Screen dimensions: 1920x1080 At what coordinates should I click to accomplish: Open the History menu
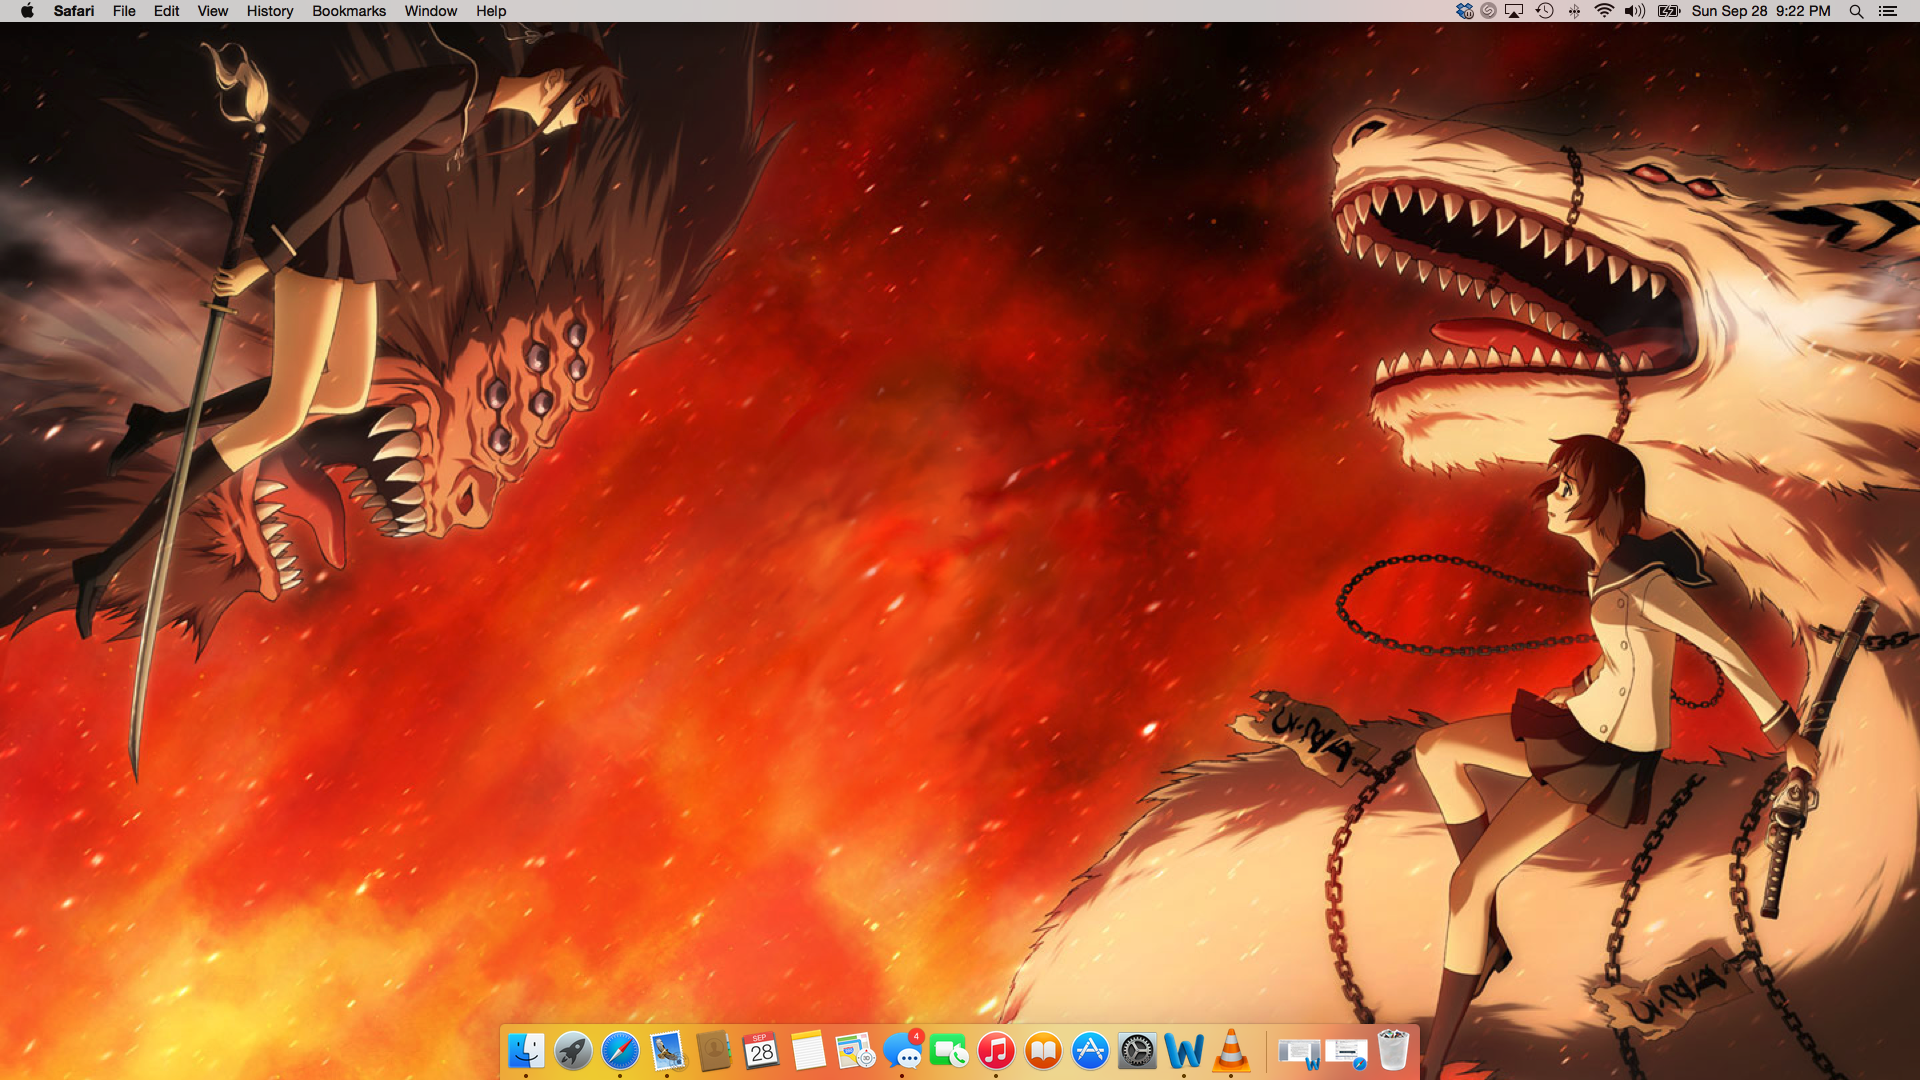[269, 11]
